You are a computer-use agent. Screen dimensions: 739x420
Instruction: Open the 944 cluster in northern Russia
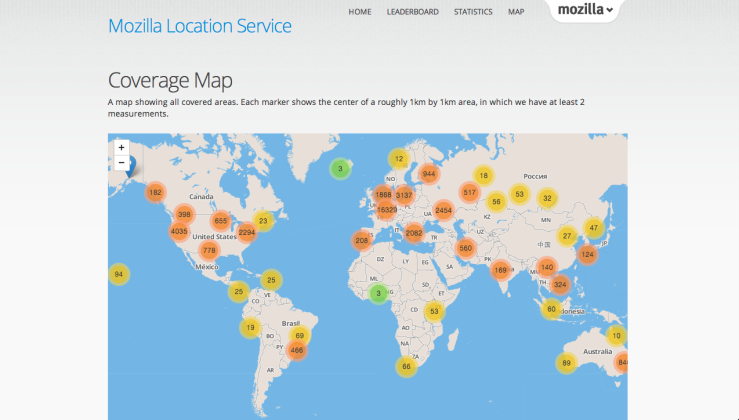tap(429, 174)
